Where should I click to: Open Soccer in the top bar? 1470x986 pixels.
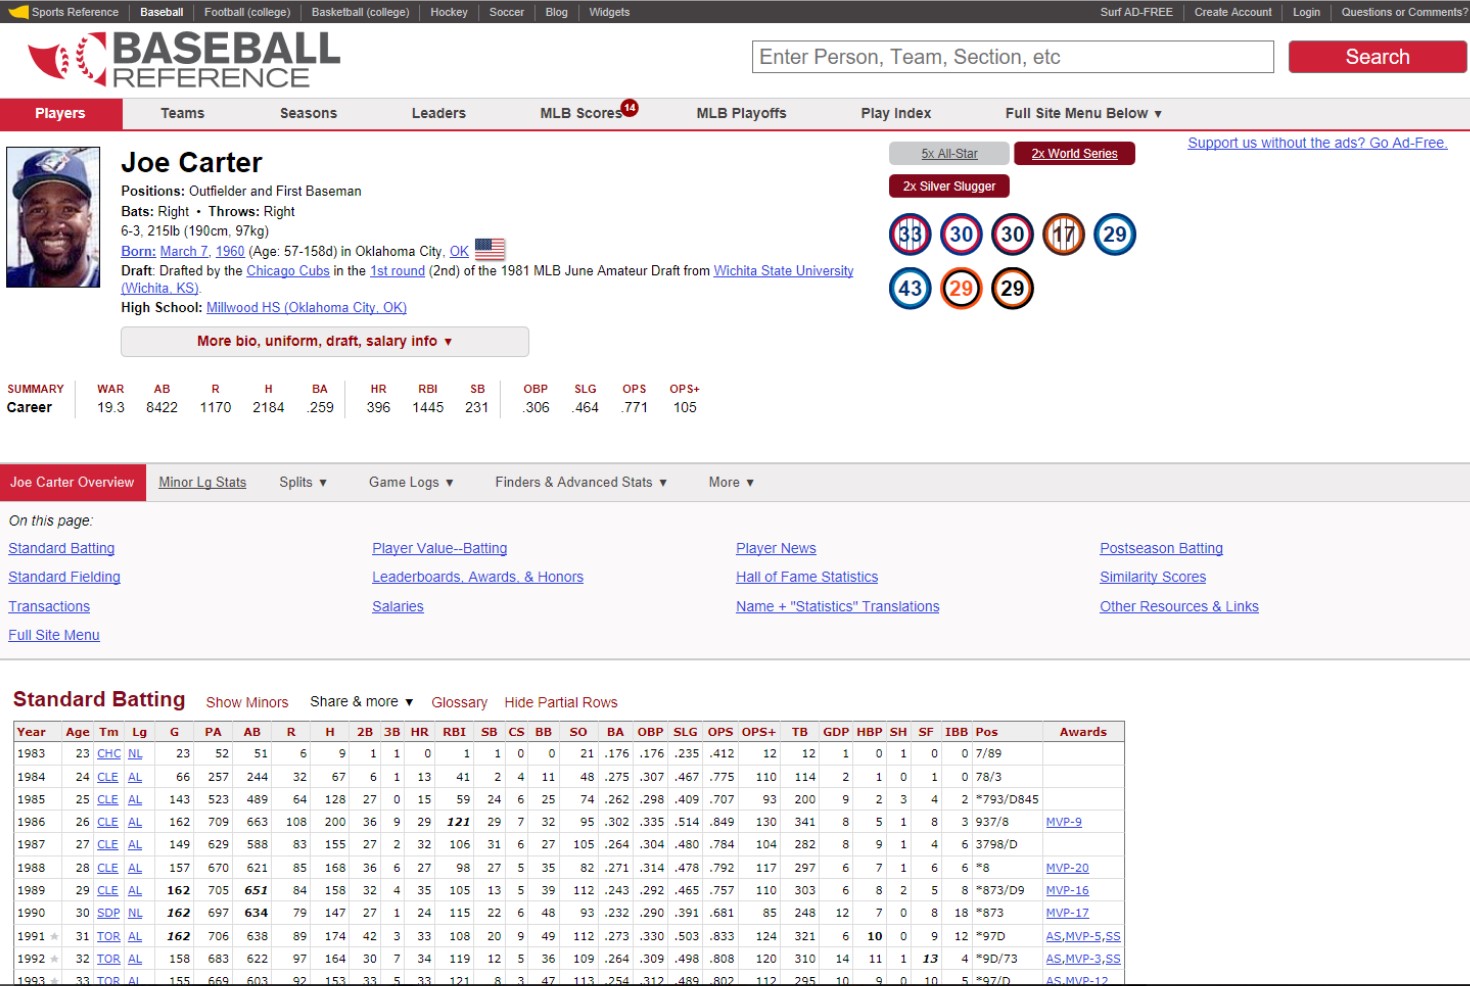tap(507, 12)
